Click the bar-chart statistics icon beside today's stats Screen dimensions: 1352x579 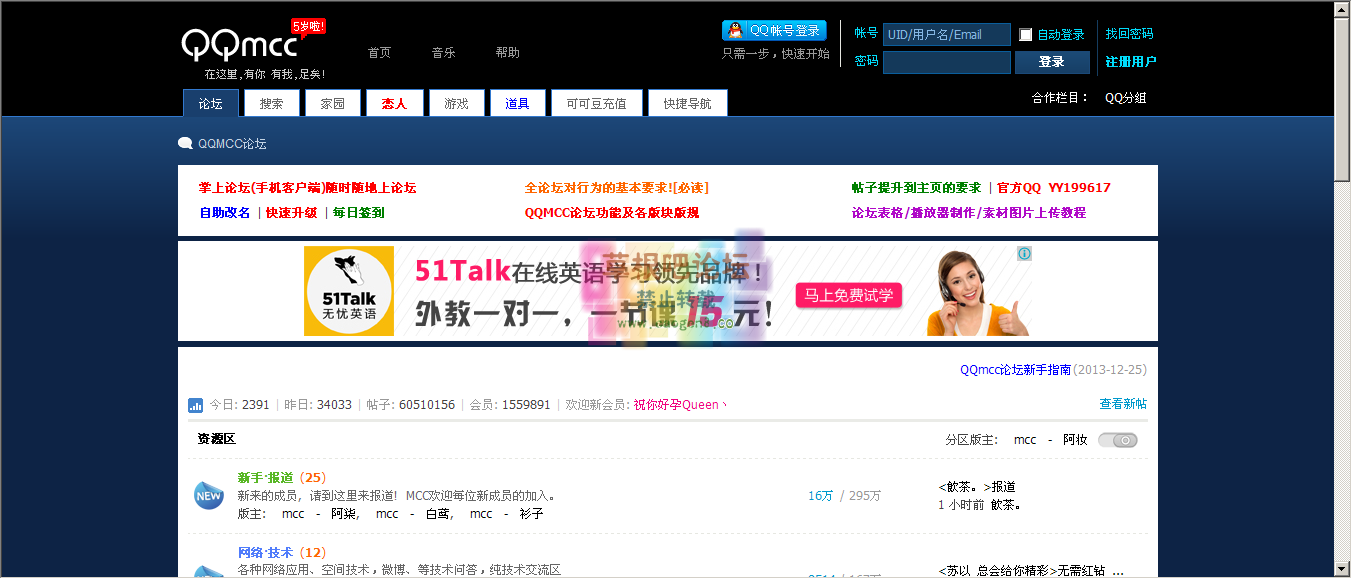[x=195, y=405]
